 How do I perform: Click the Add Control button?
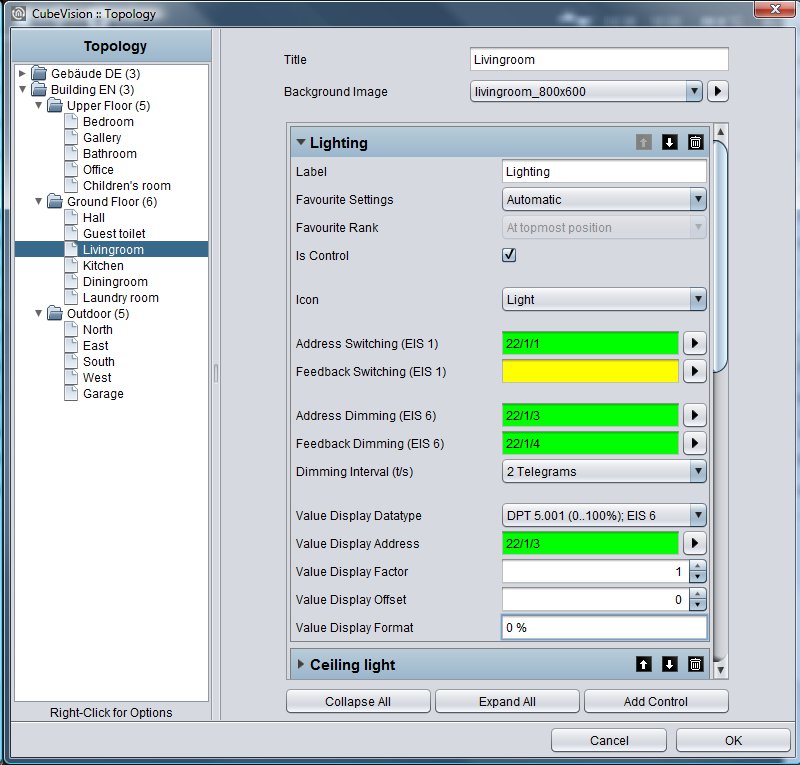pos(656,702)
